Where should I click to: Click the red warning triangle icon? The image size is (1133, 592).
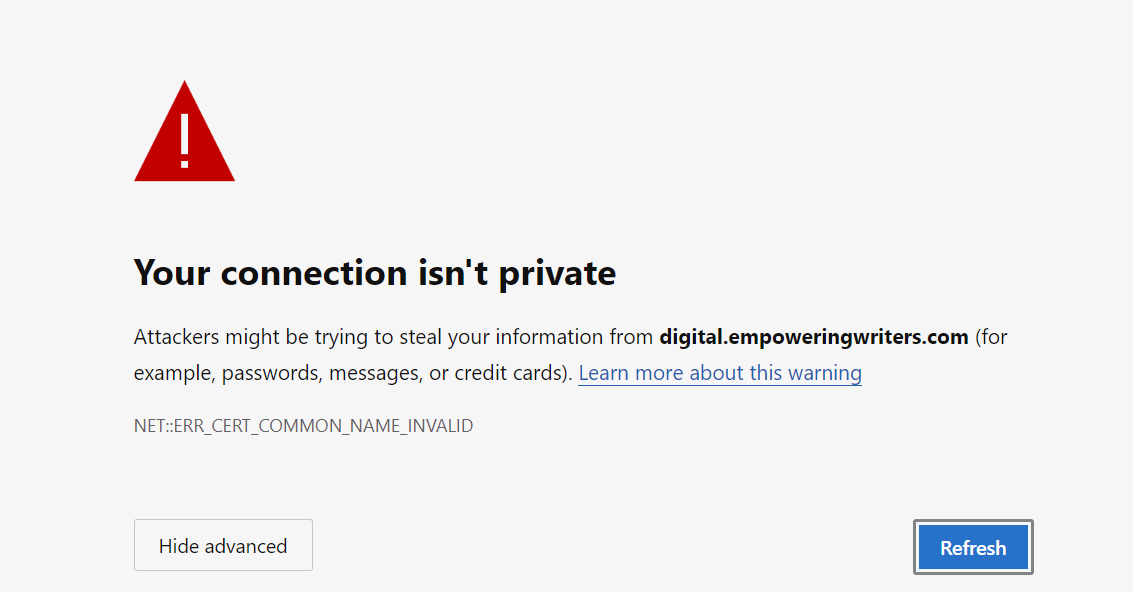click(x=184, y=131)
